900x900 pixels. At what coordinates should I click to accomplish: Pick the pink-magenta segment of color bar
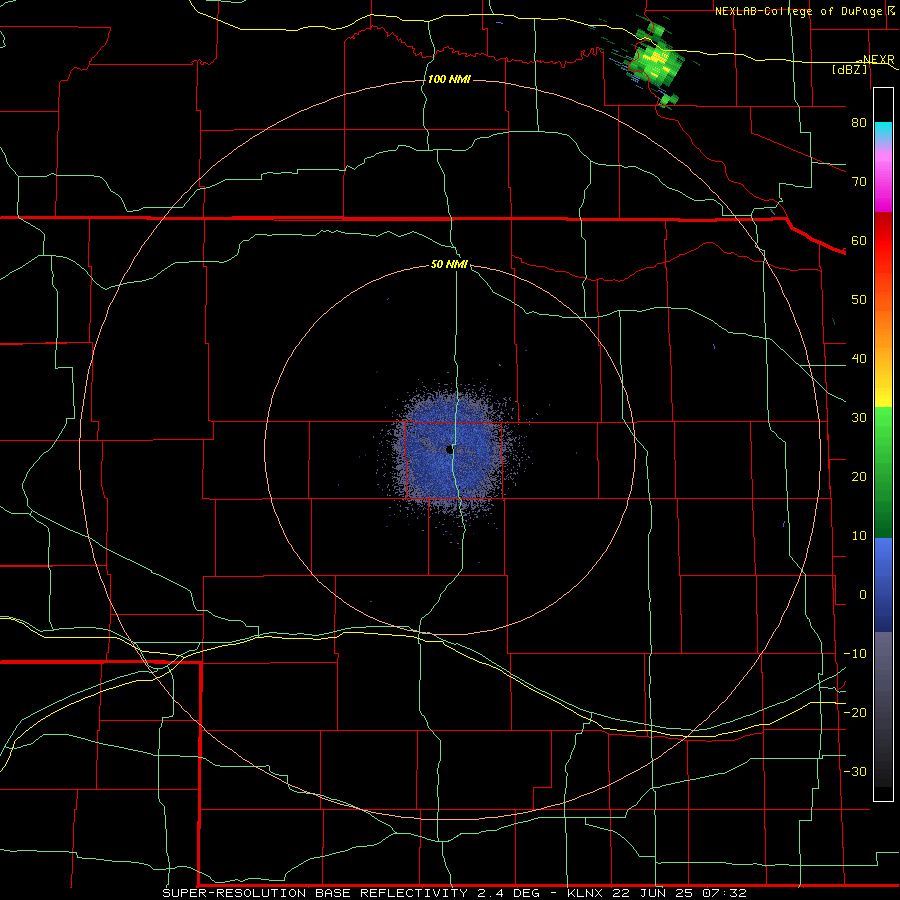[x=883, y=181]
